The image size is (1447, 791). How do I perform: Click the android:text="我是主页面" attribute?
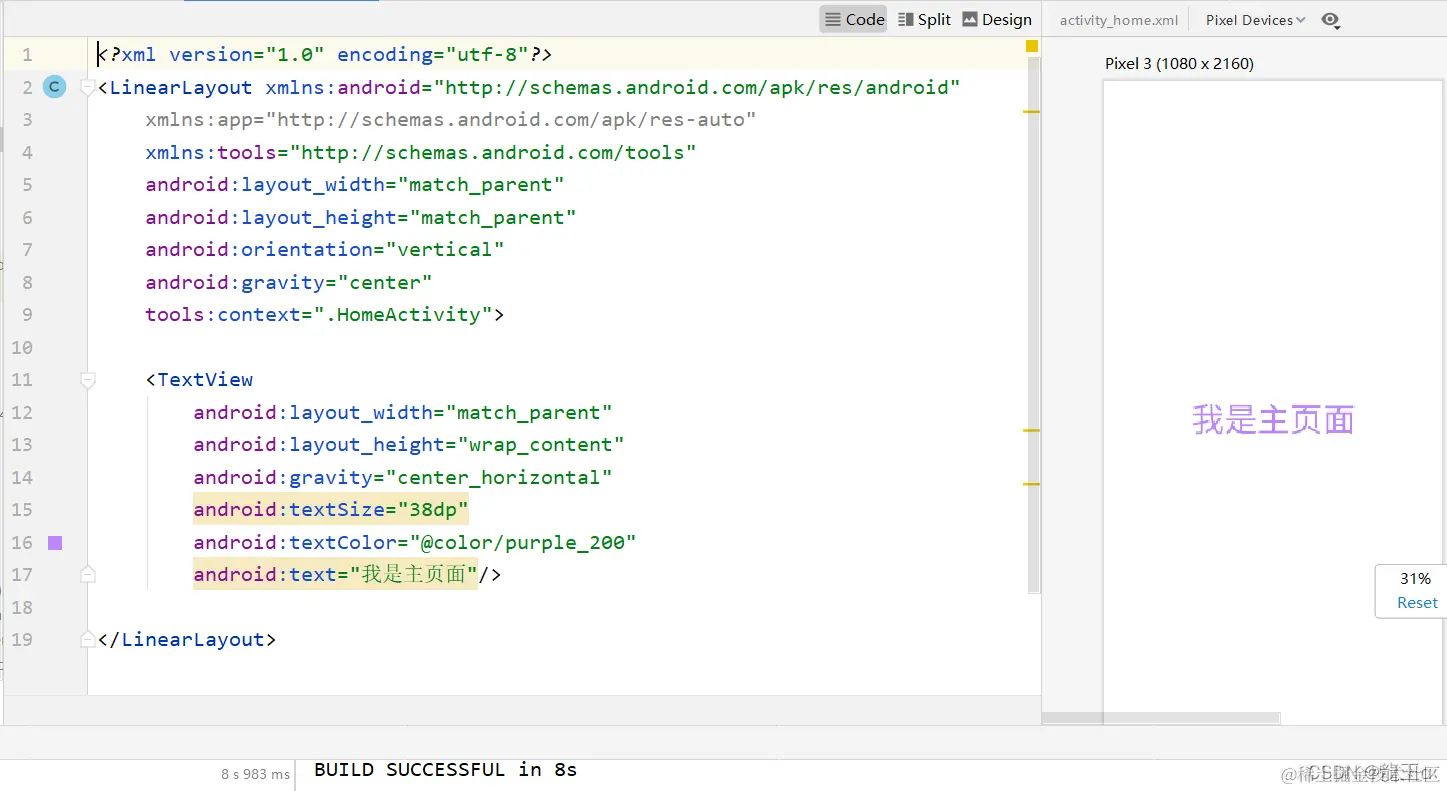point(336,574)
